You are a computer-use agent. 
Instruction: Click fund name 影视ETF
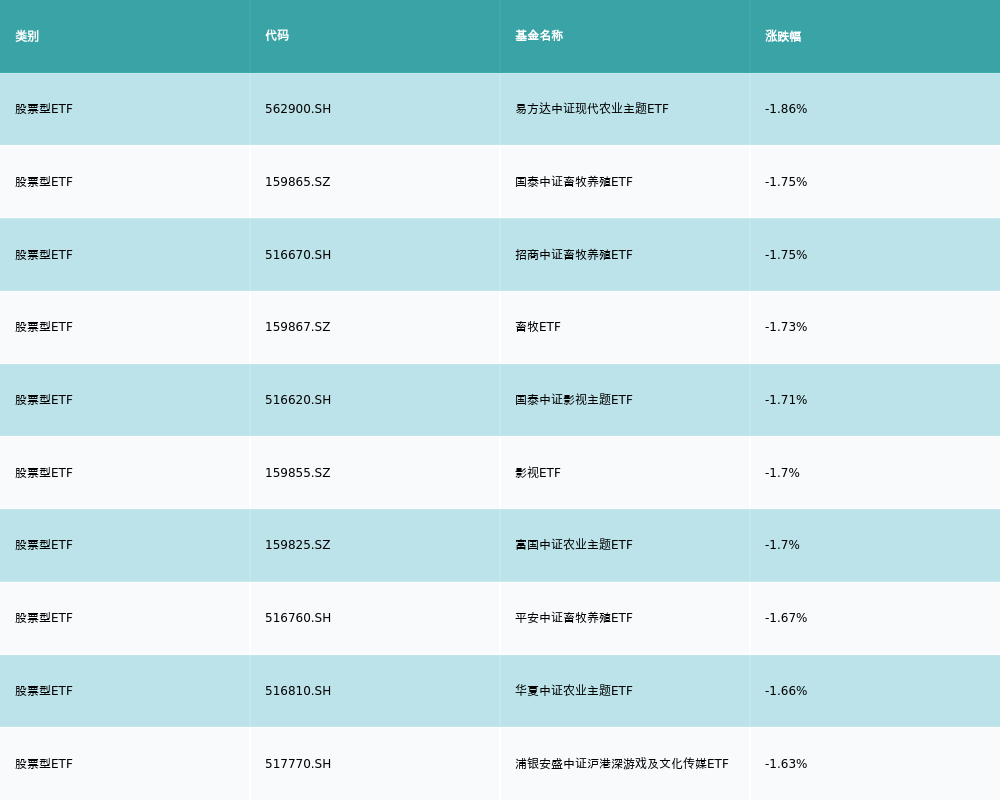pyautogui.click(x=538, y=473)
